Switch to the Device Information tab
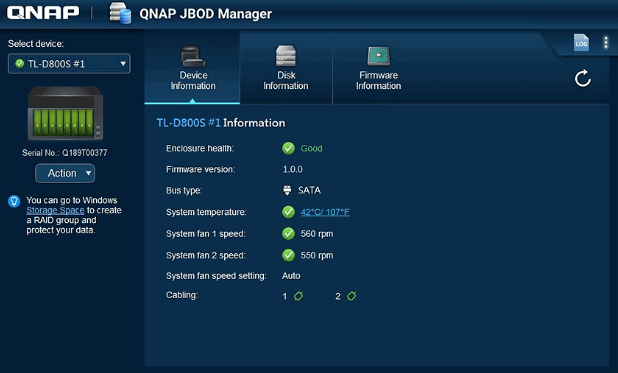This screenshot has height=373, width=618. click(193, 68)
